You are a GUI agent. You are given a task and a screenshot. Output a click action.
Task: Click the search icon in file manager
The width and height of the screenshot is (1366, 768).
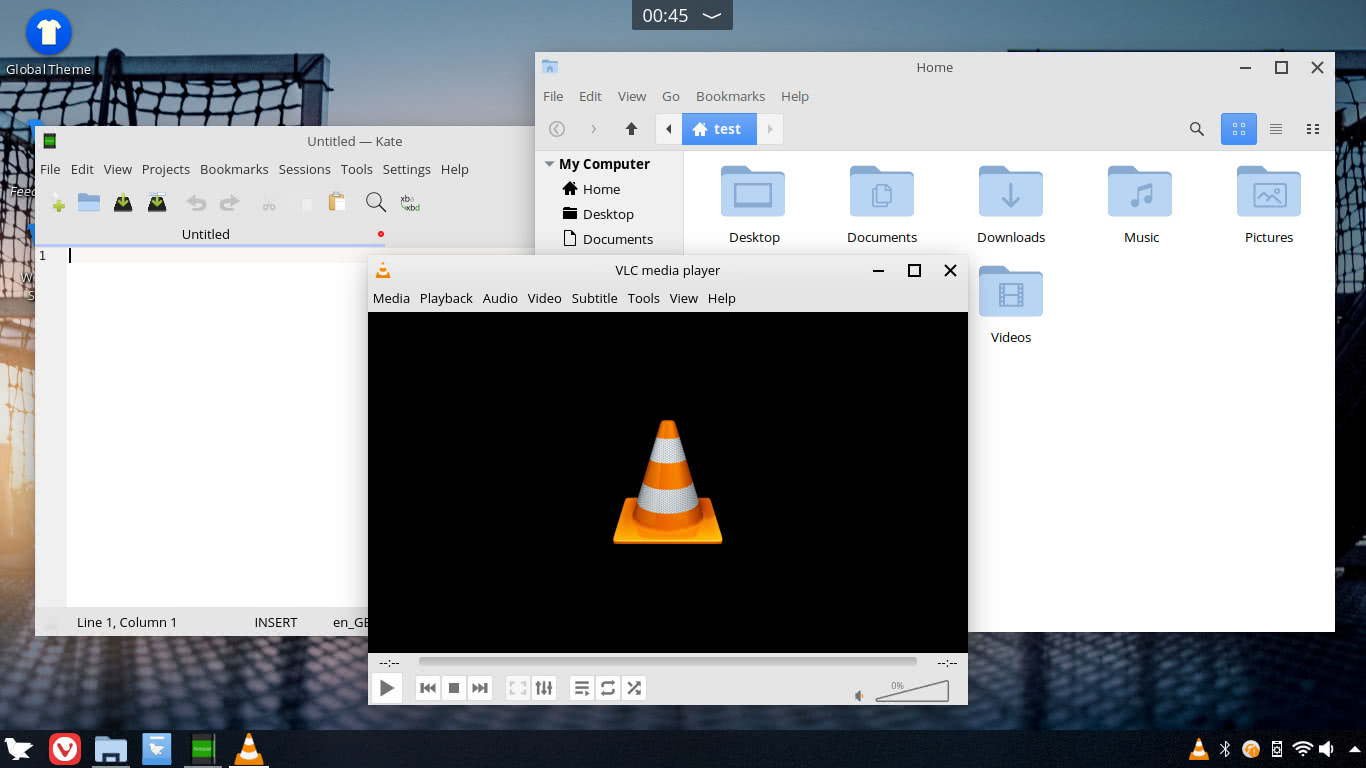pos(1197,129)
